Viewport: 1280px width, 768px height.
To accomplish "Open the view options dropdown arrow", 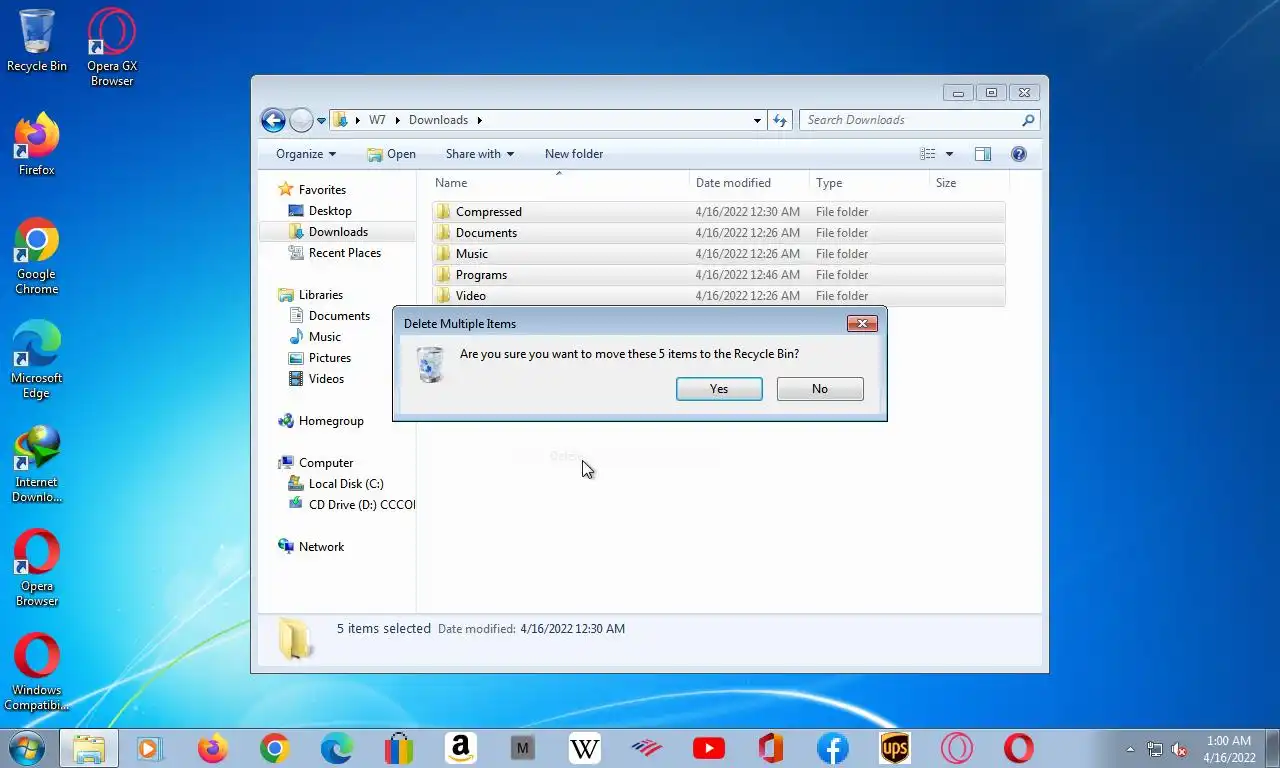I will pos(949,154).
